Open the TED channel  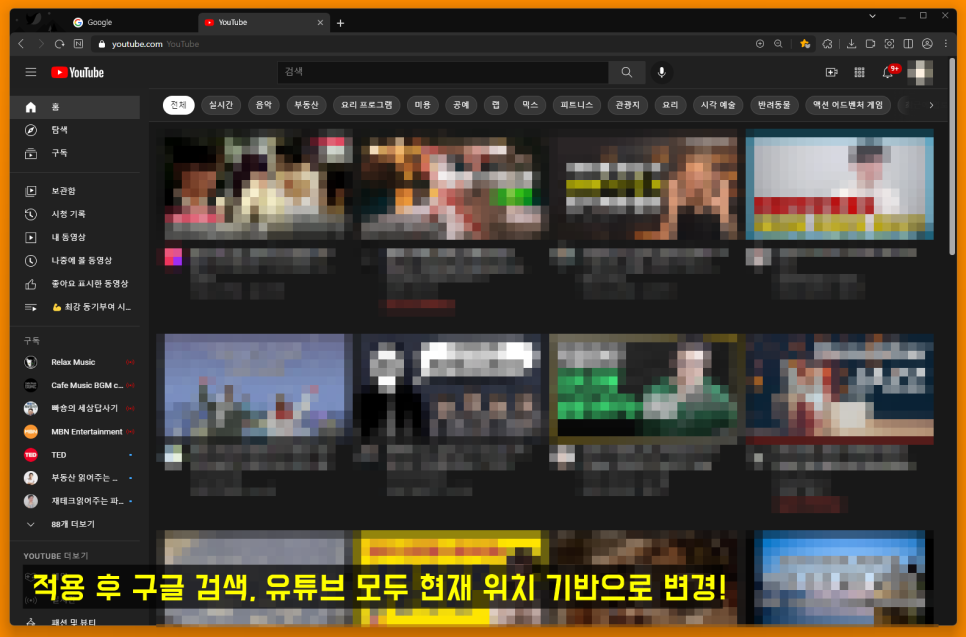click(x=75, y=455)
